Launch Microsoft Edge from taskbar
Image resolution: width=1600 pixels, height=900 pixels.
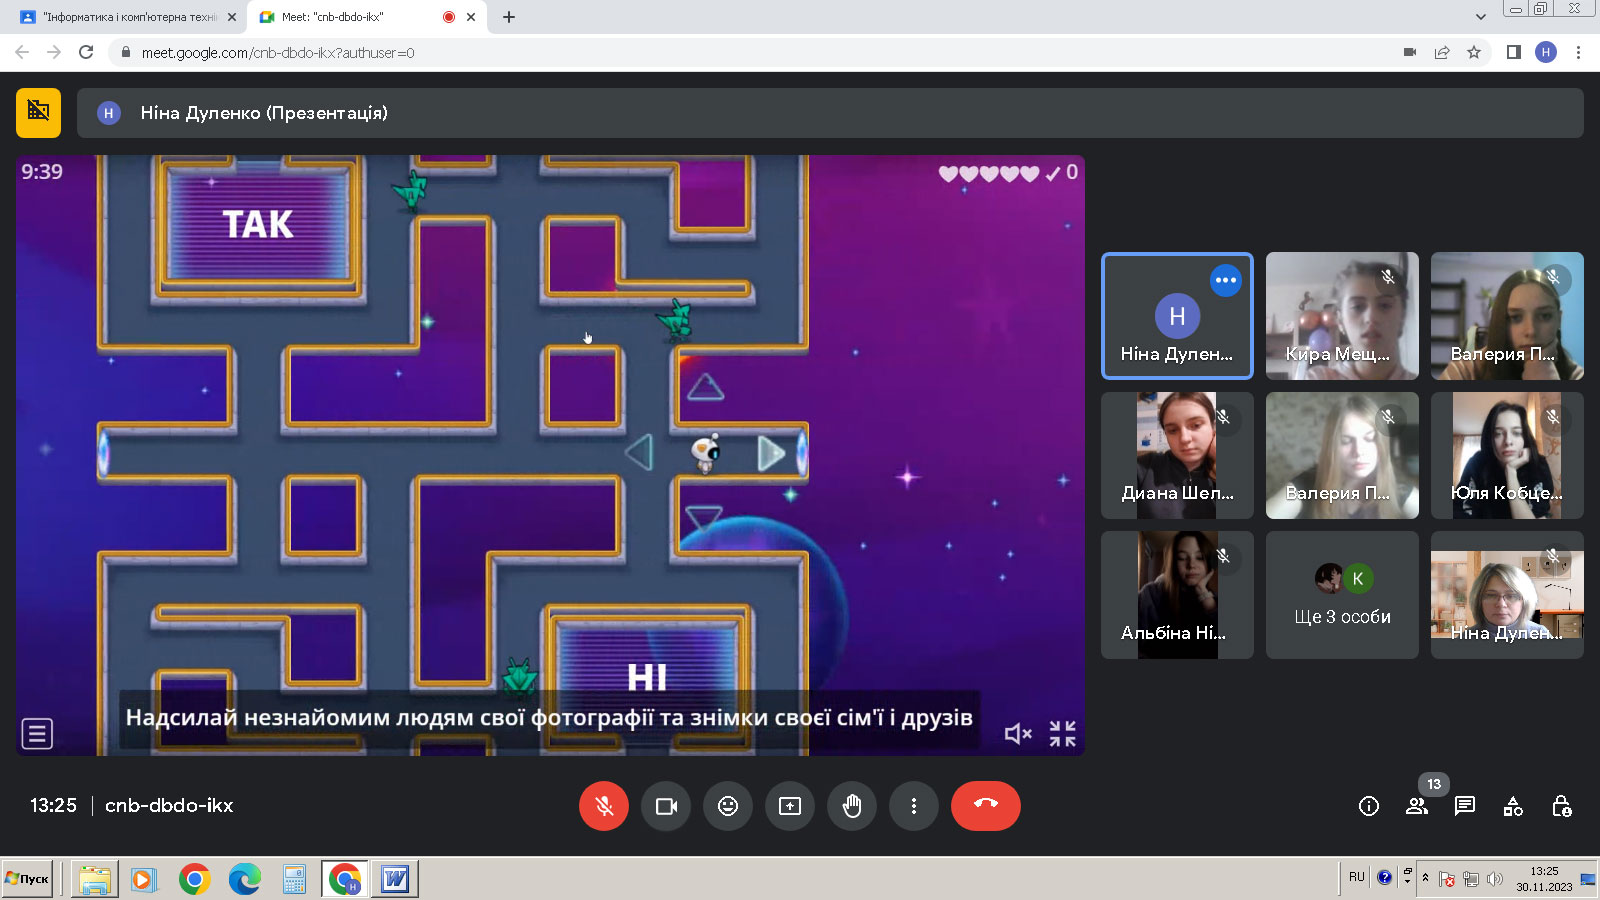pos(245,879)
